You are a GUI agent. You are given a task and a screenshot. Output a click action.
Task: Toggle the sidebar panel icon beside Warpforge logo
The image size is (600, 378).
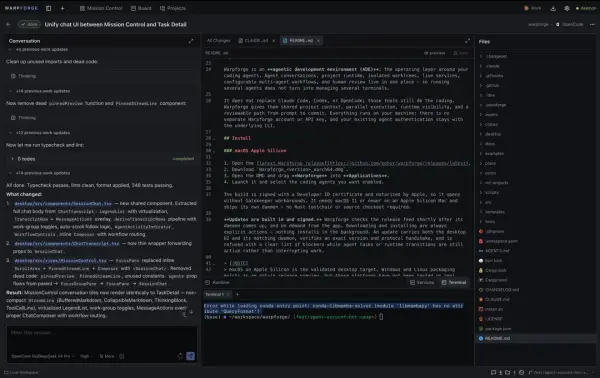coord(49,8)
